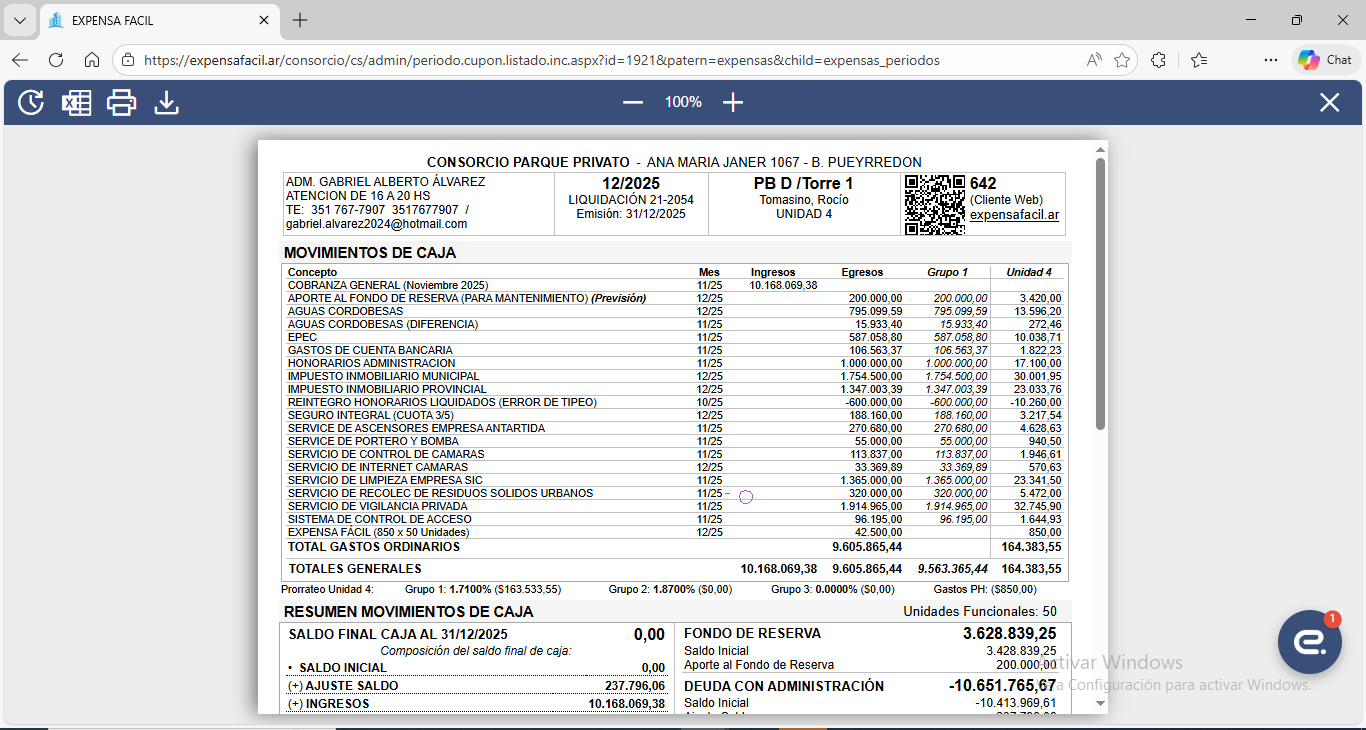Select the EXPENSA FACIL tab

pyautogui.click(x=150, y=20)
